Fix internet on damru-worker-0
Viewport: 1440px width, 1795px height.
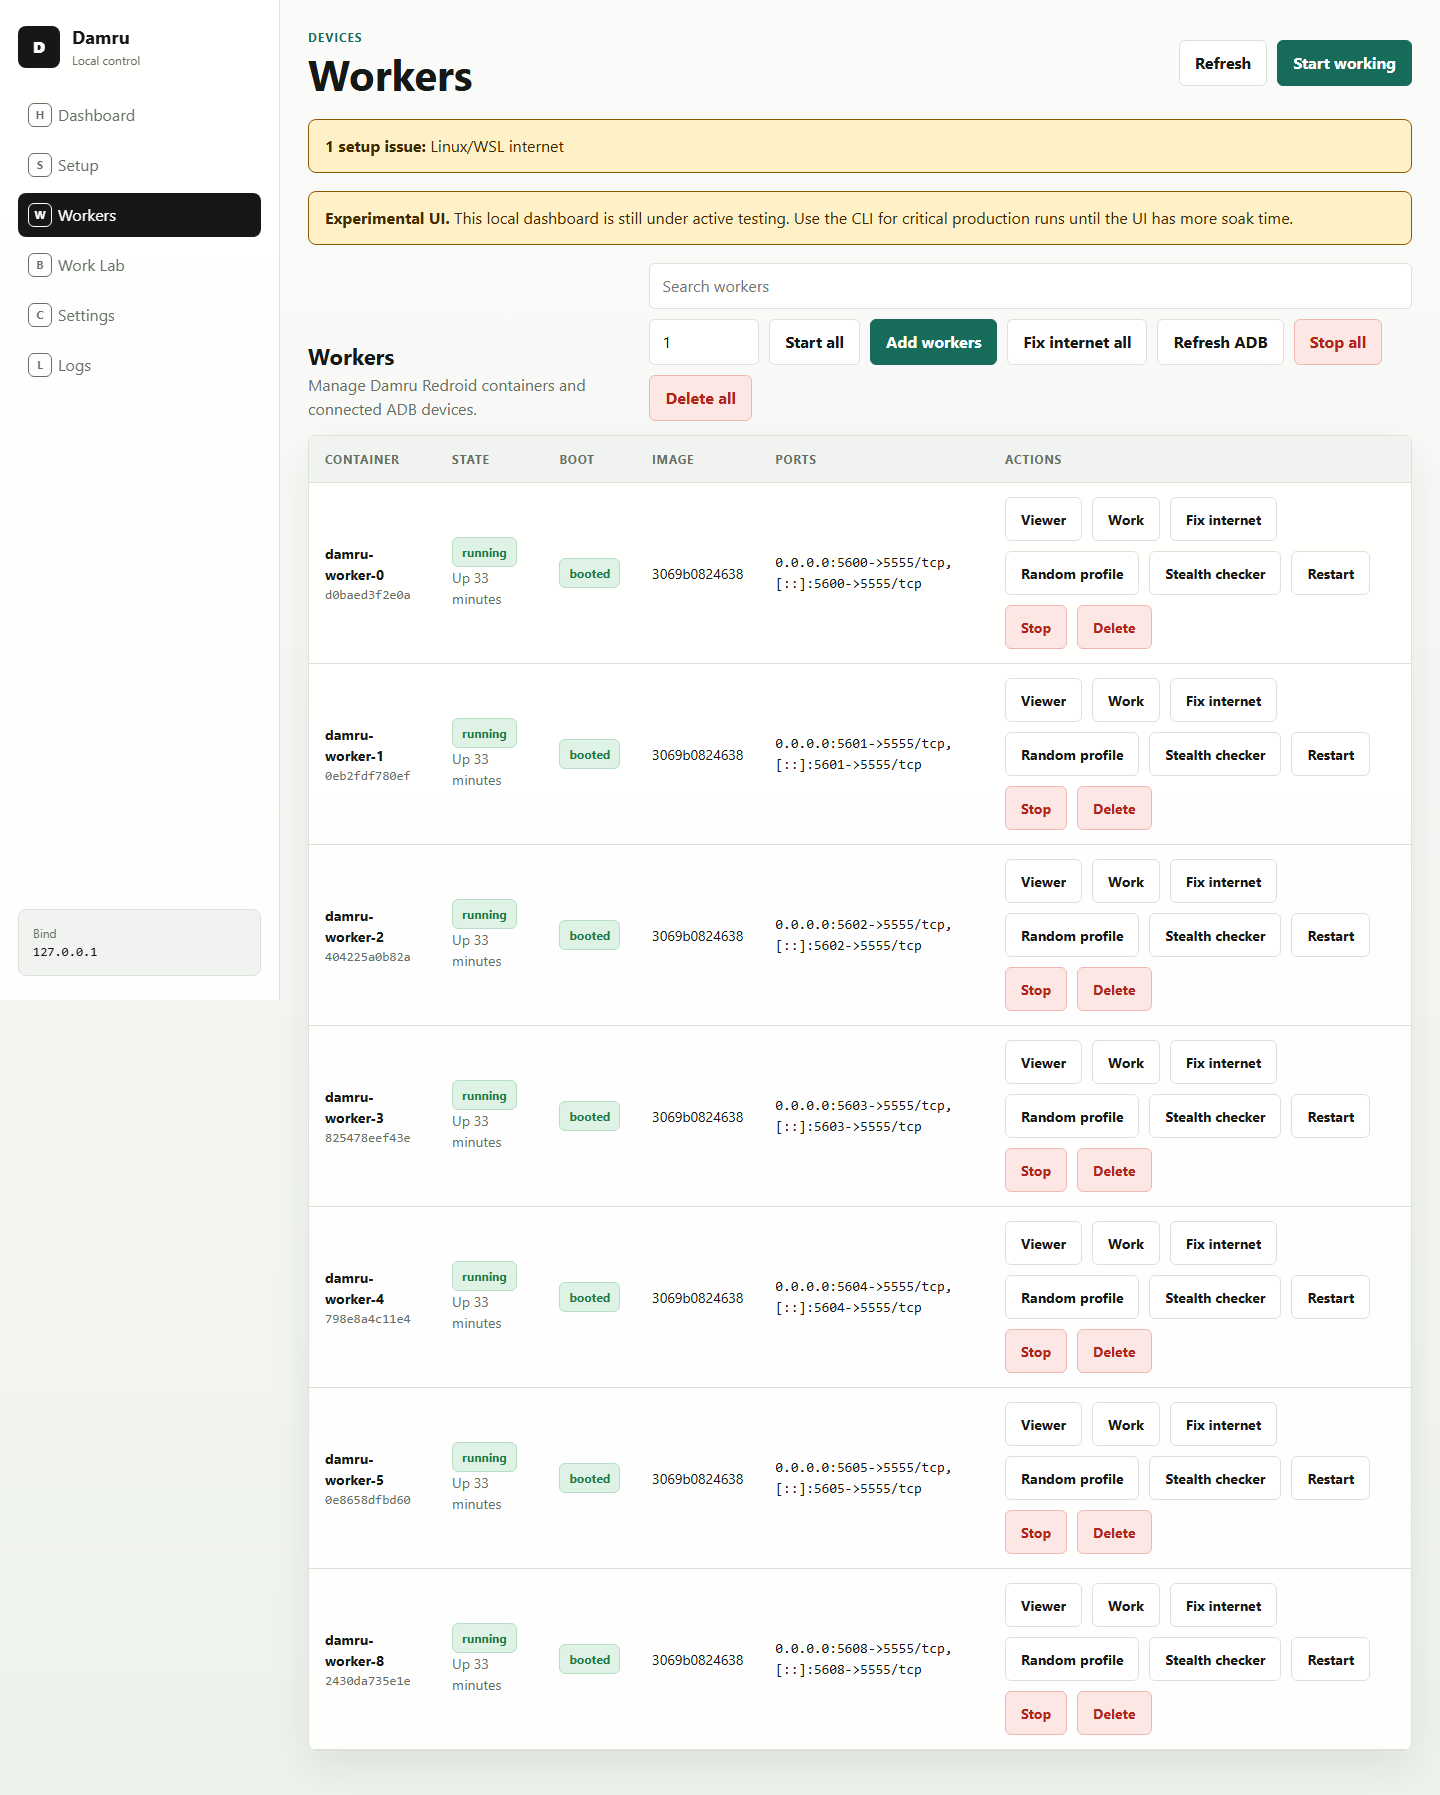click(1223, 520)
